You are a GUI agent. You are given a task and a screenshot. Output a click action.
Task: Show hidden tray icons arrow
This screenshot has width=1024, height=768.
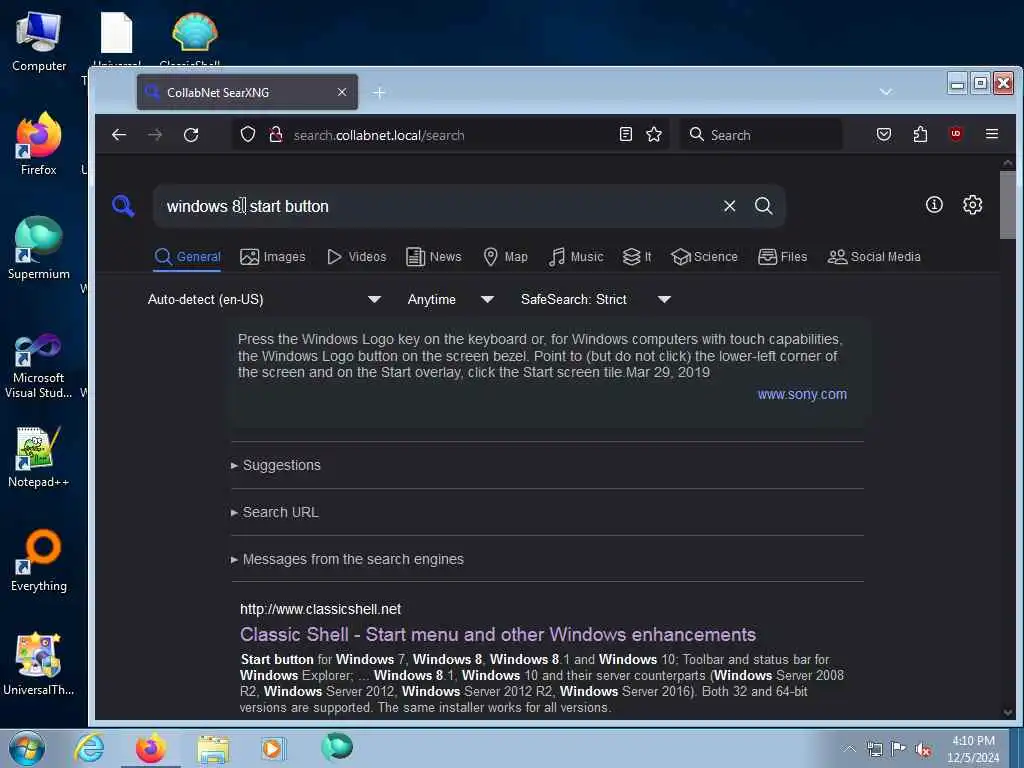[x=849, y=749]
